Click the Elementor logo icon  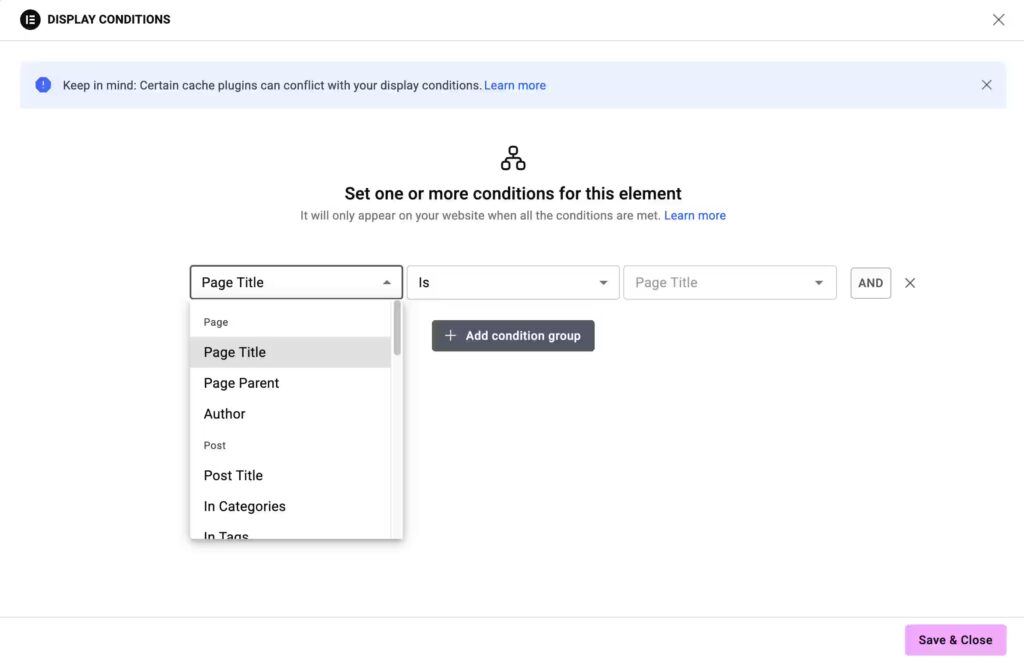point(30,19)
